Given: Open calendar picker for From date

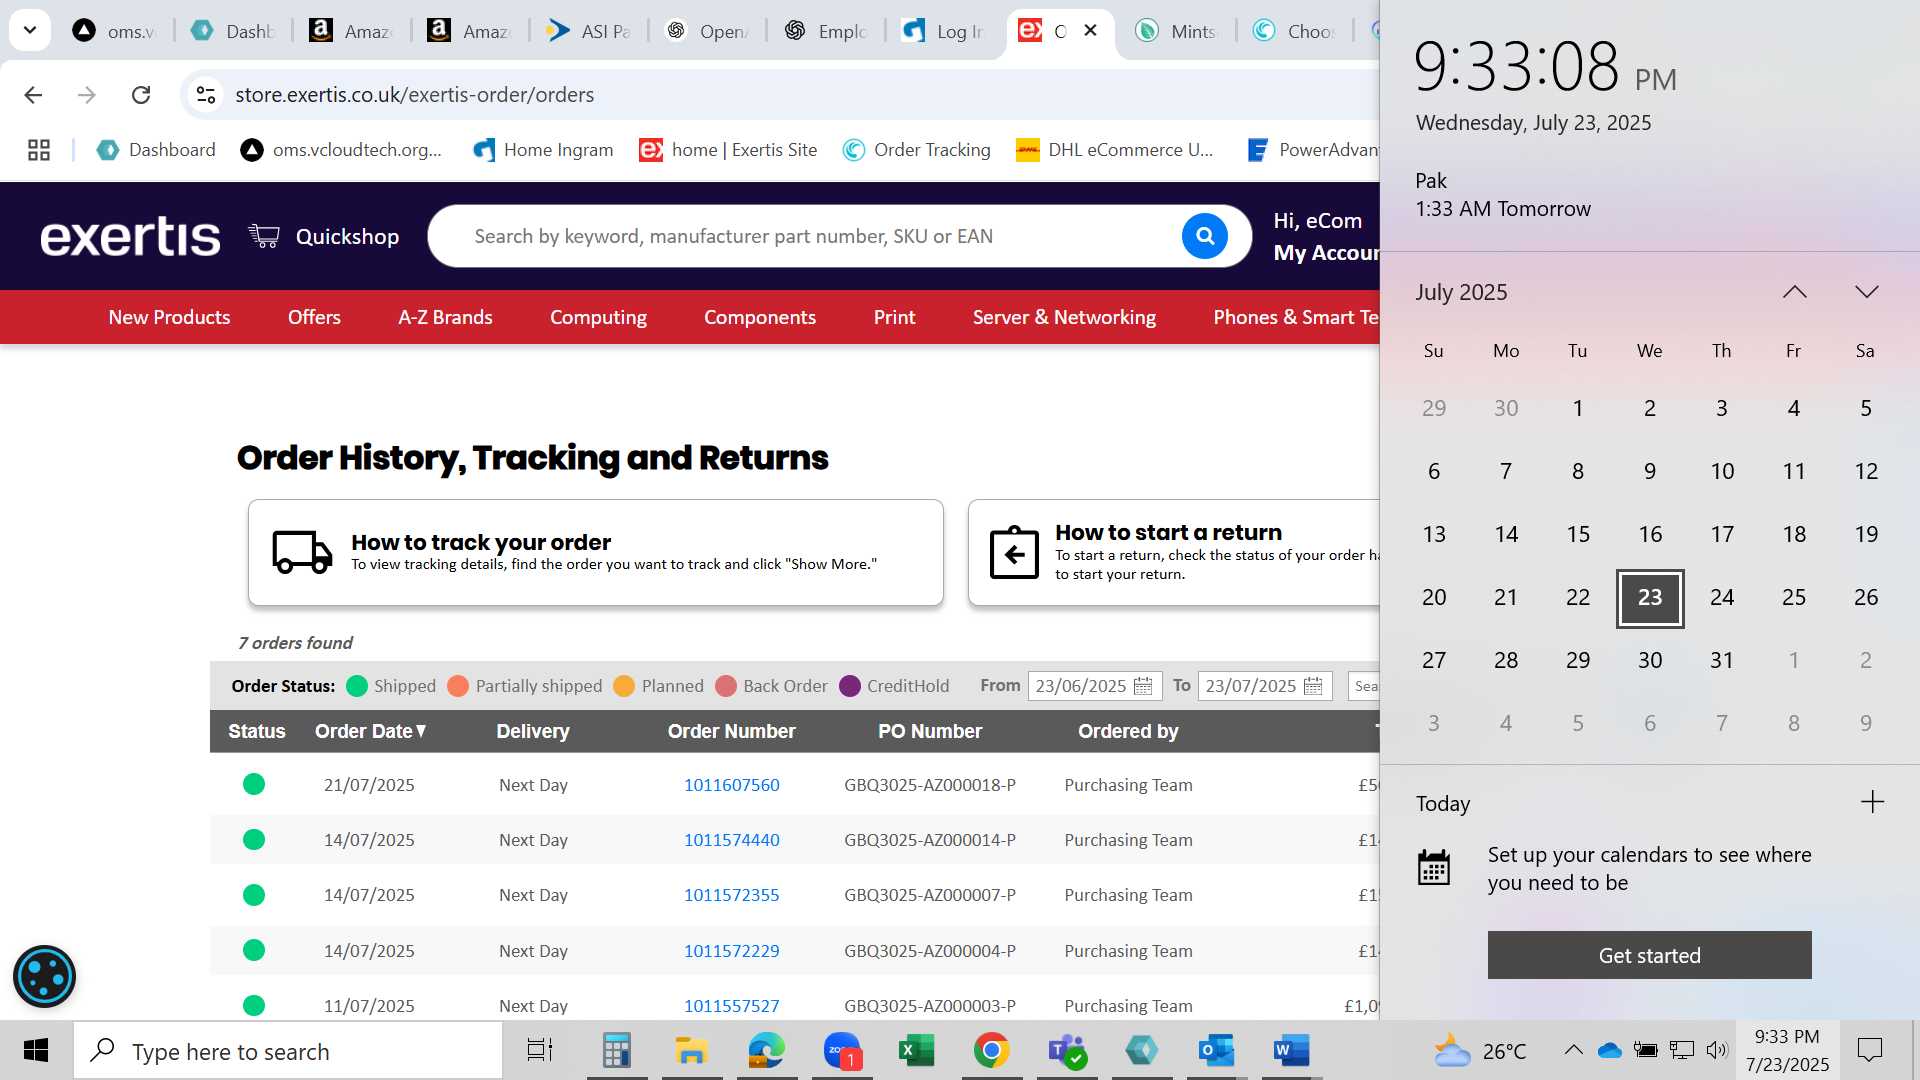Looking at the screenshot, I should [x=1143, y=686].
